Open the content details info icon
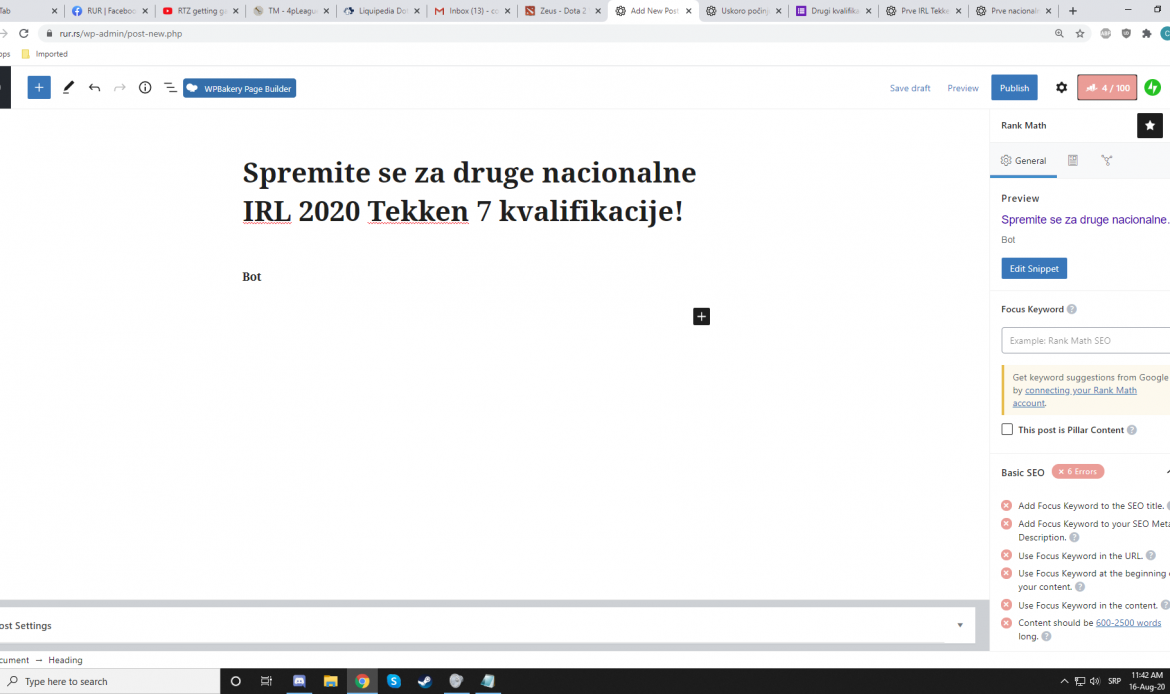Viewport: 1170px width, 694px height. pos(145,88)
